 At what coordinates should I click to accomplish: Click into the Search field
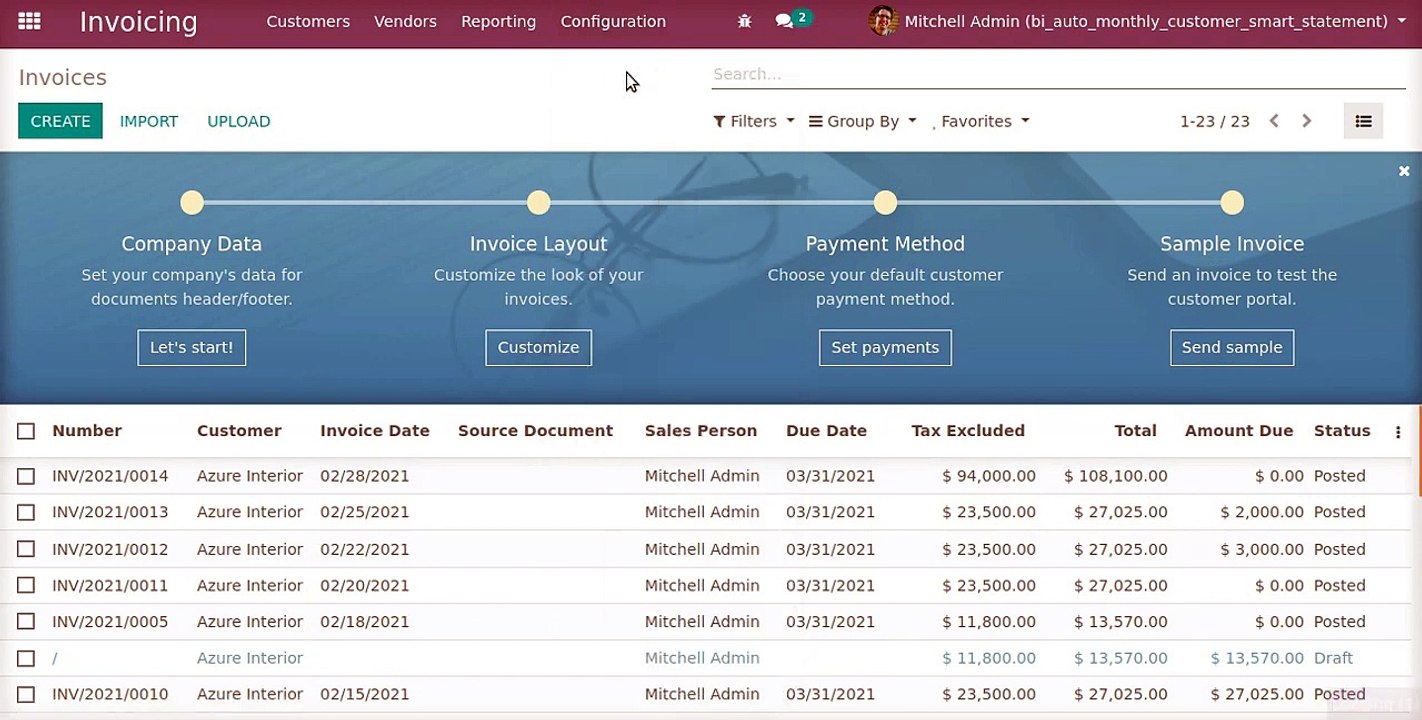click(1058, 74)
